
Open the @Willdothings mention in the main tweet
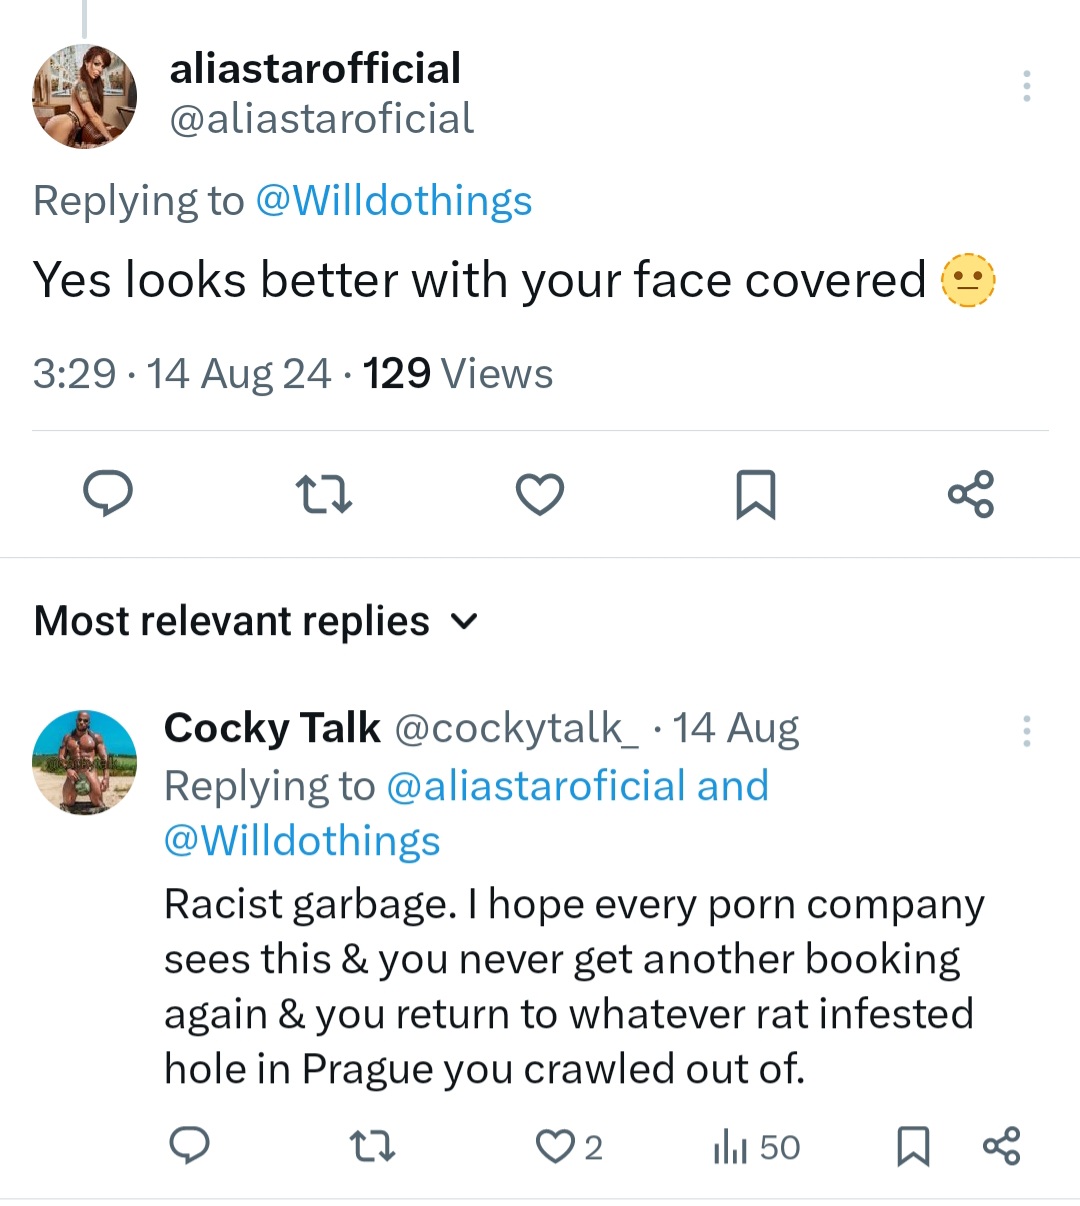(394, 201)
